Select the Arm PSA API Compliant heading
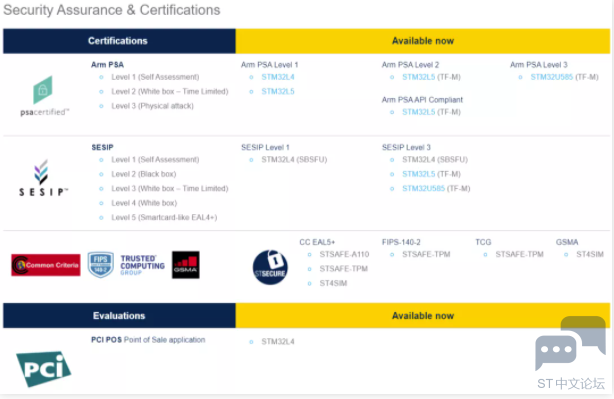The image size is (614, 399). click(x=422, y=100)
